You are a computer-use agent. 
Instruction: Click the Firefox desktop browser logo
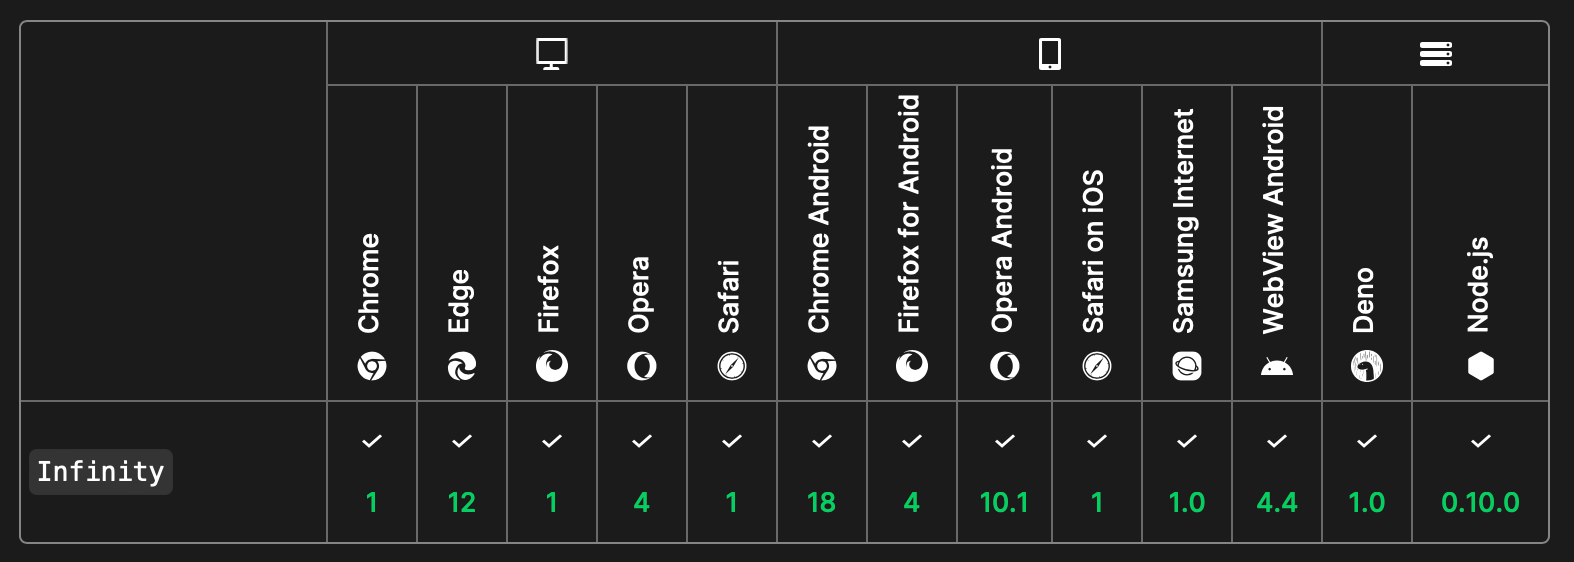[552, 367]
